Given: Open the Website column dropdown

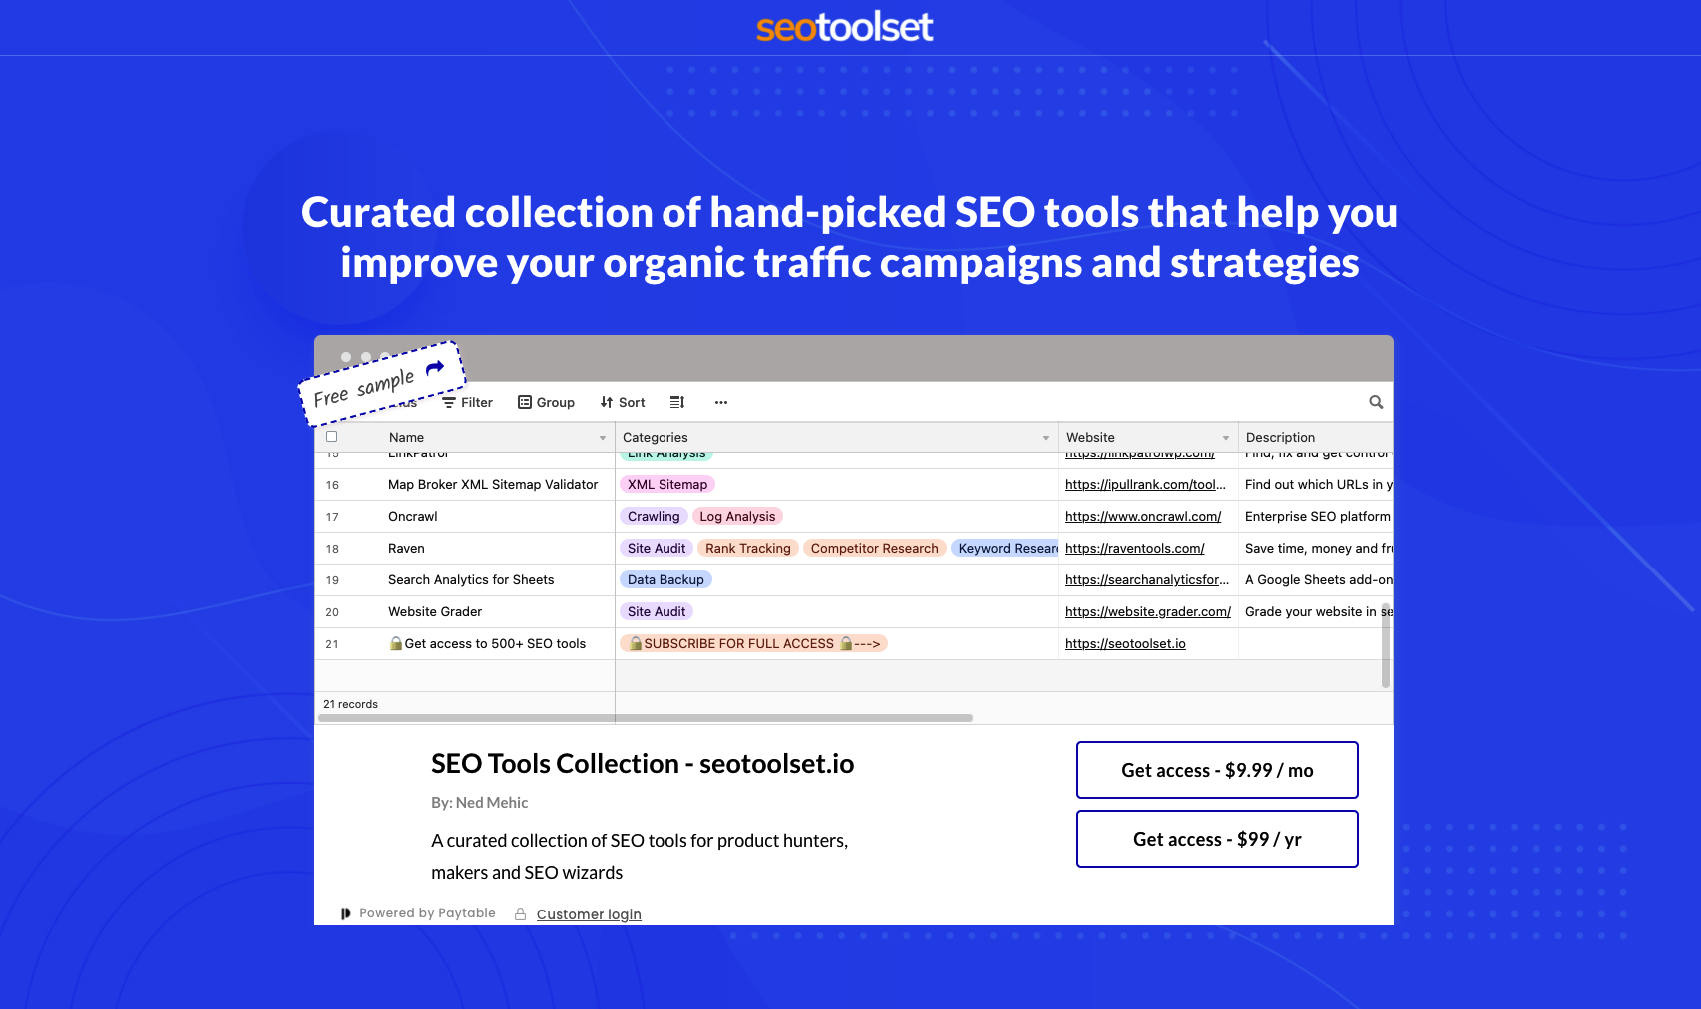Looking at the screenshot, I should pyautogui.click(x=1226, y=437).
